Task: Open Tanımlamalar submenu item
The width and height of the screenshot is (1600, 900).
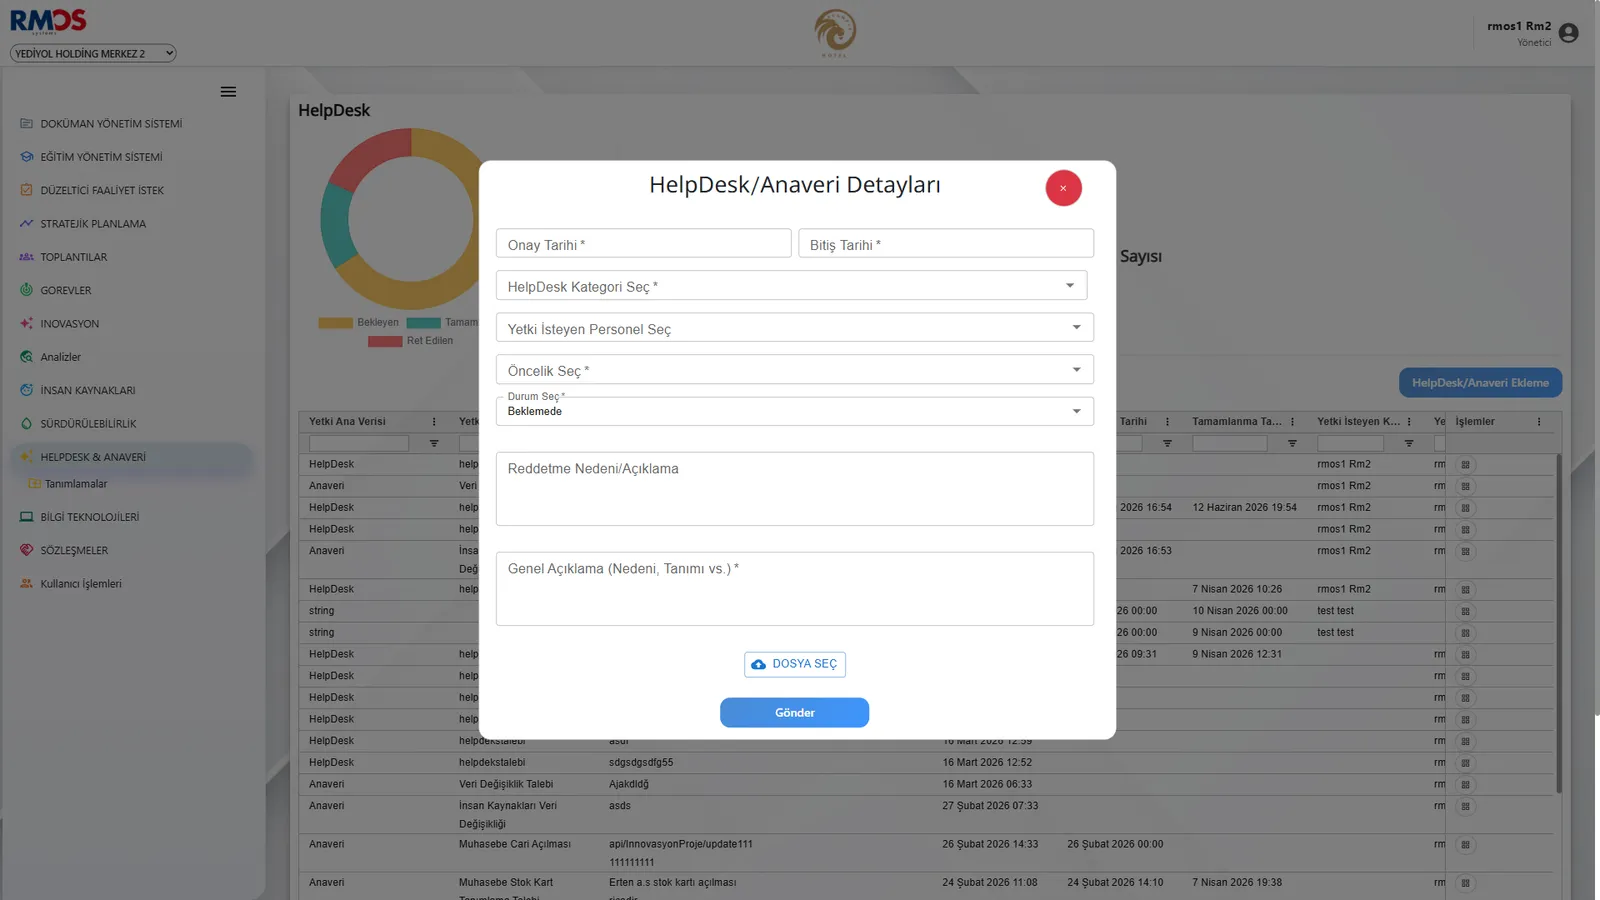Action: (76, 484)
